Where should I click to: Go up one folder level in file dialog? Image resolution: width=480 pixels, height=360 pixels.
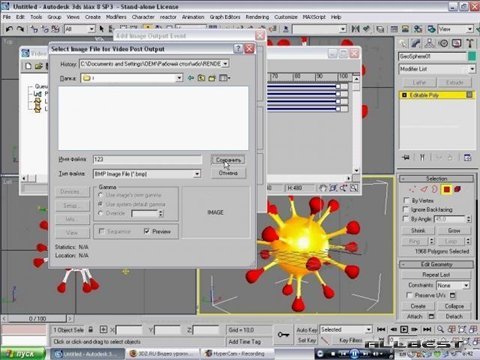201,78
